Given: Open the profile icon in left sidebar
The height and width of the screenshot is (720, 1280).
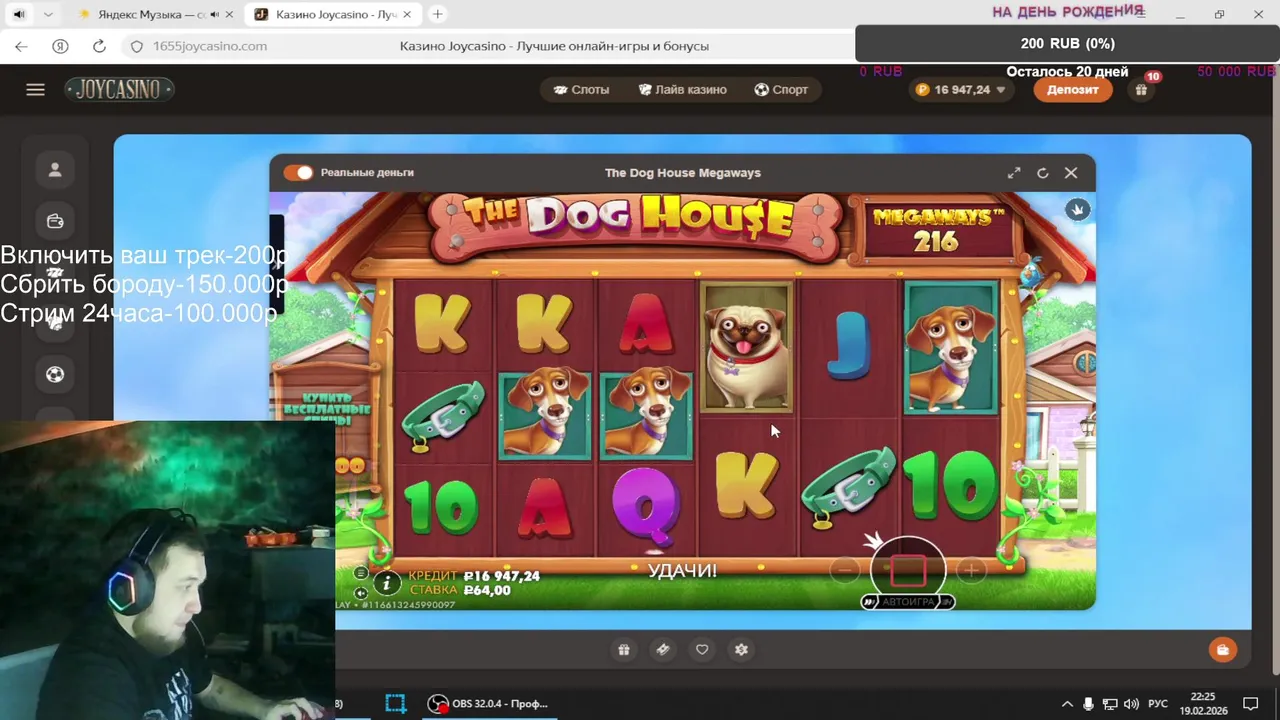Looking at the screenshot, I should coord(55,170).
